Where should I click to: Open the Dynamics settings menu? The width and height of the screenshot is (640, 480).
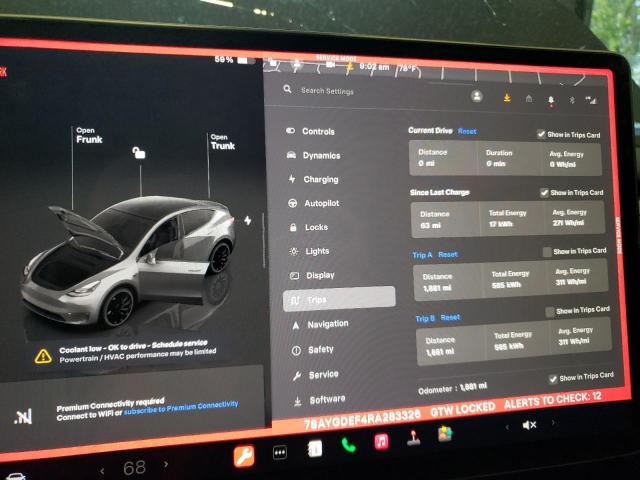tap(313, 156)
